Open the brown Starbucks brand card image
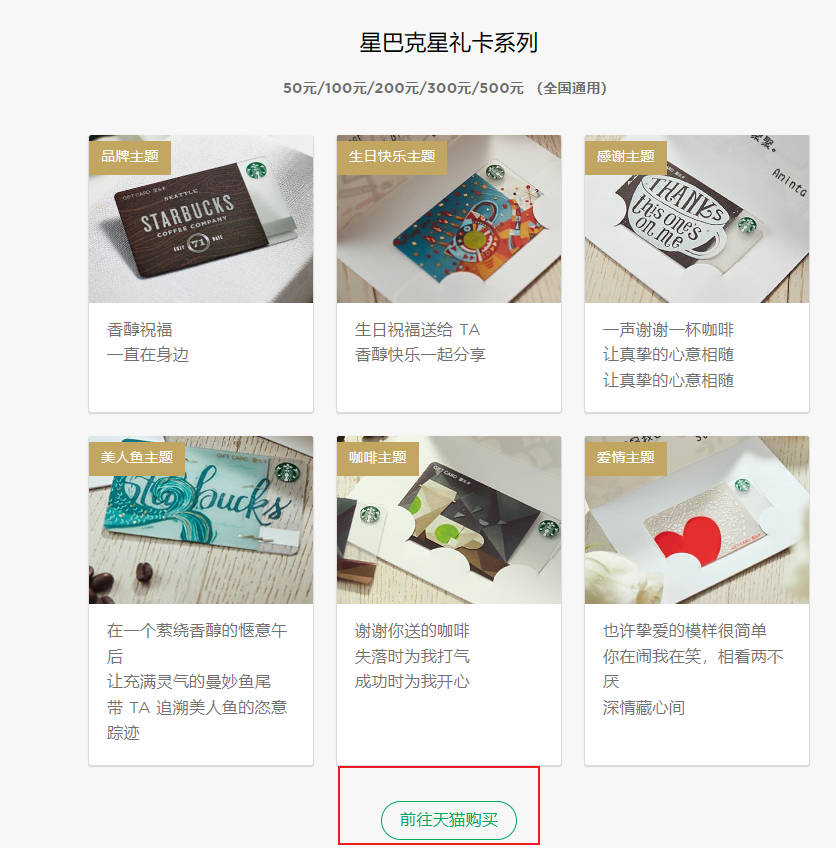This screenshot has height=848, width=836. 201,219
